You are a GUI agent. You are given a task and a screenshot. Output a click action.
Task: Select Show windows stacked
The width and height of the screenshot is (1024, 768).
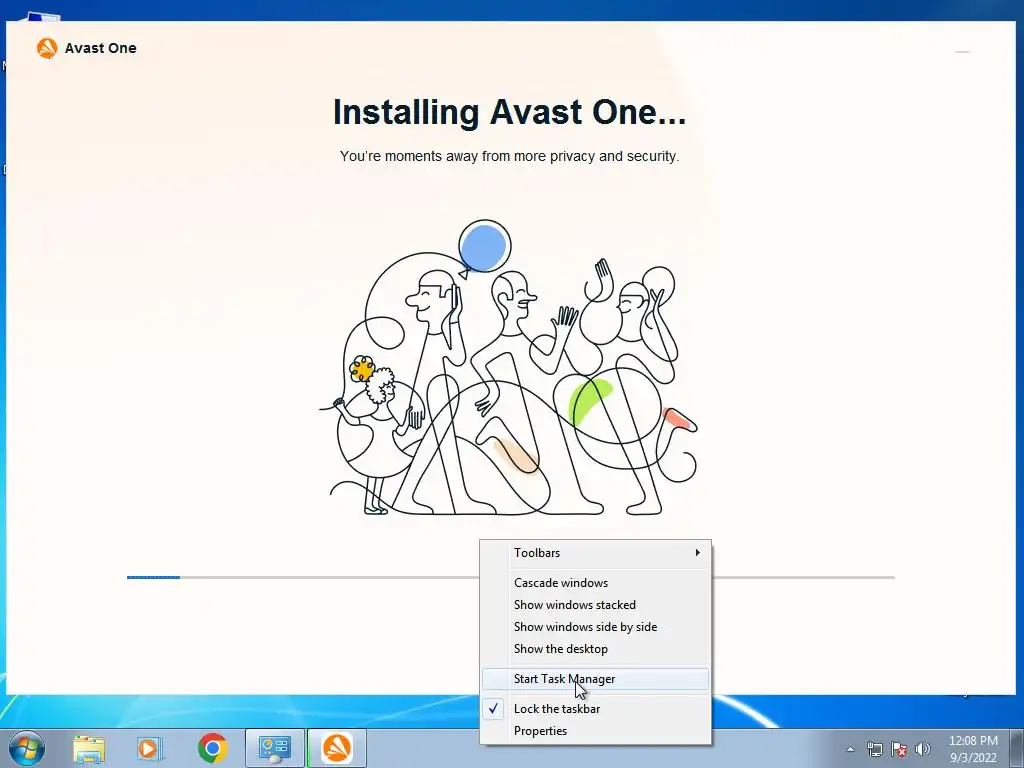[x=596, y=605]
